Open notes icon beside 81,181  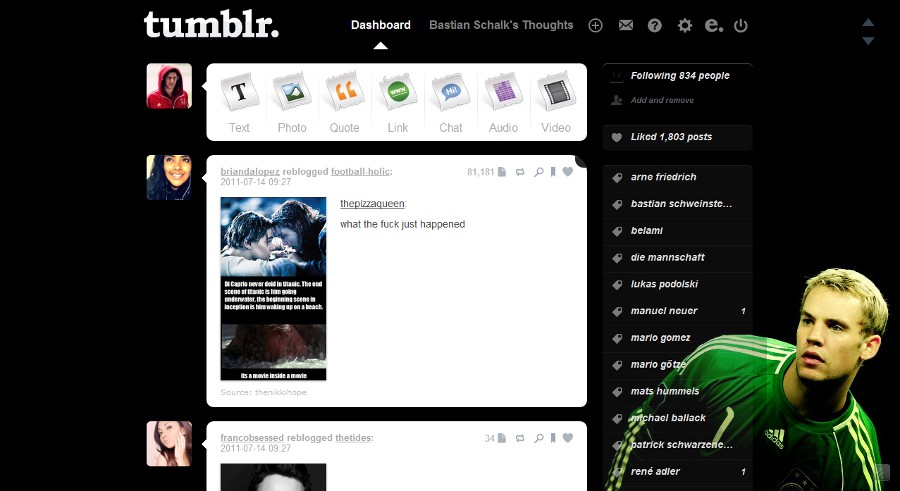point(502,172)
